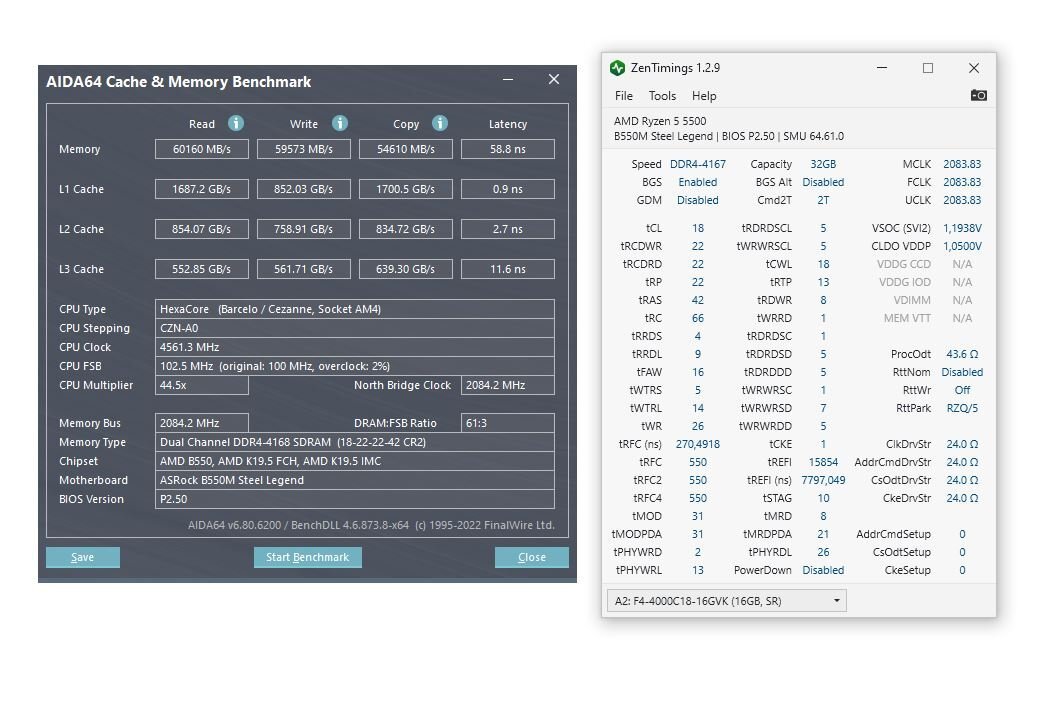Click the ZenTimings app logo icon
Image resolution: width=1042 pixels, height=702 pixels.
coord(617,68)
